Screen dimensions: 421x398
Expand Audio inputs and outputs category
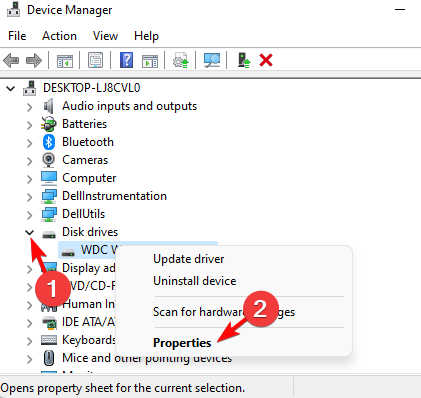[30, 107]
